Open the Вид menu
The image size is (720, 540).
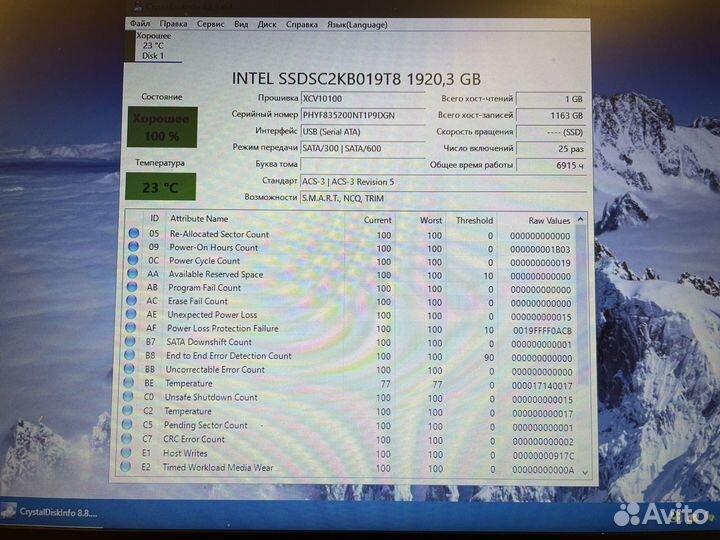(241, 24)
